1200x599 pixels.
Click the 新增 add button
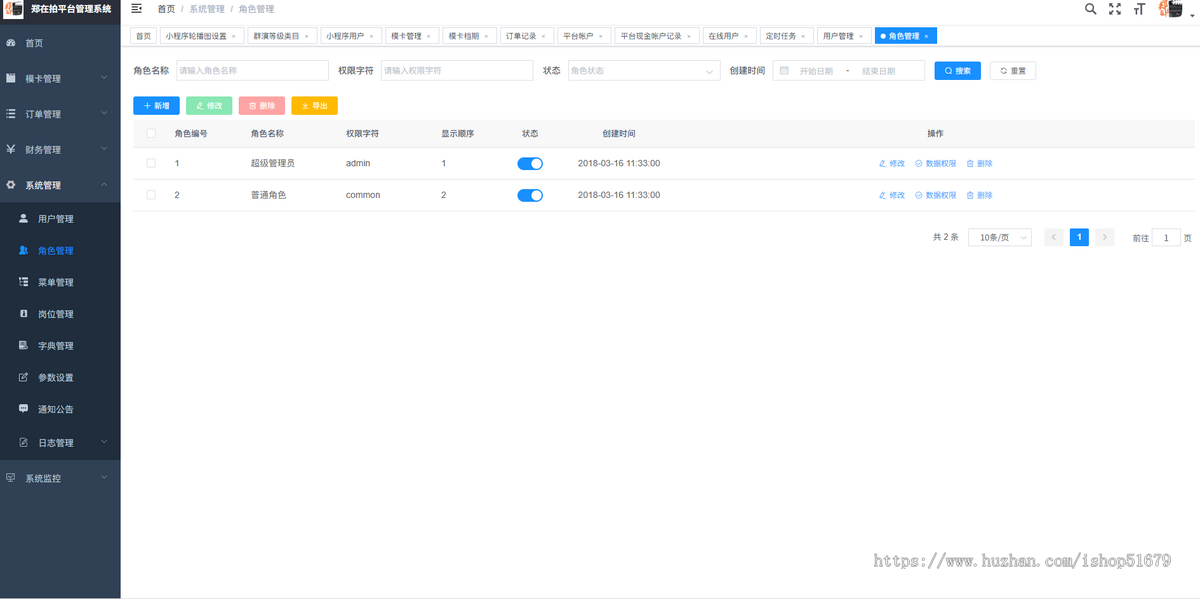click(x=156, y=105)
